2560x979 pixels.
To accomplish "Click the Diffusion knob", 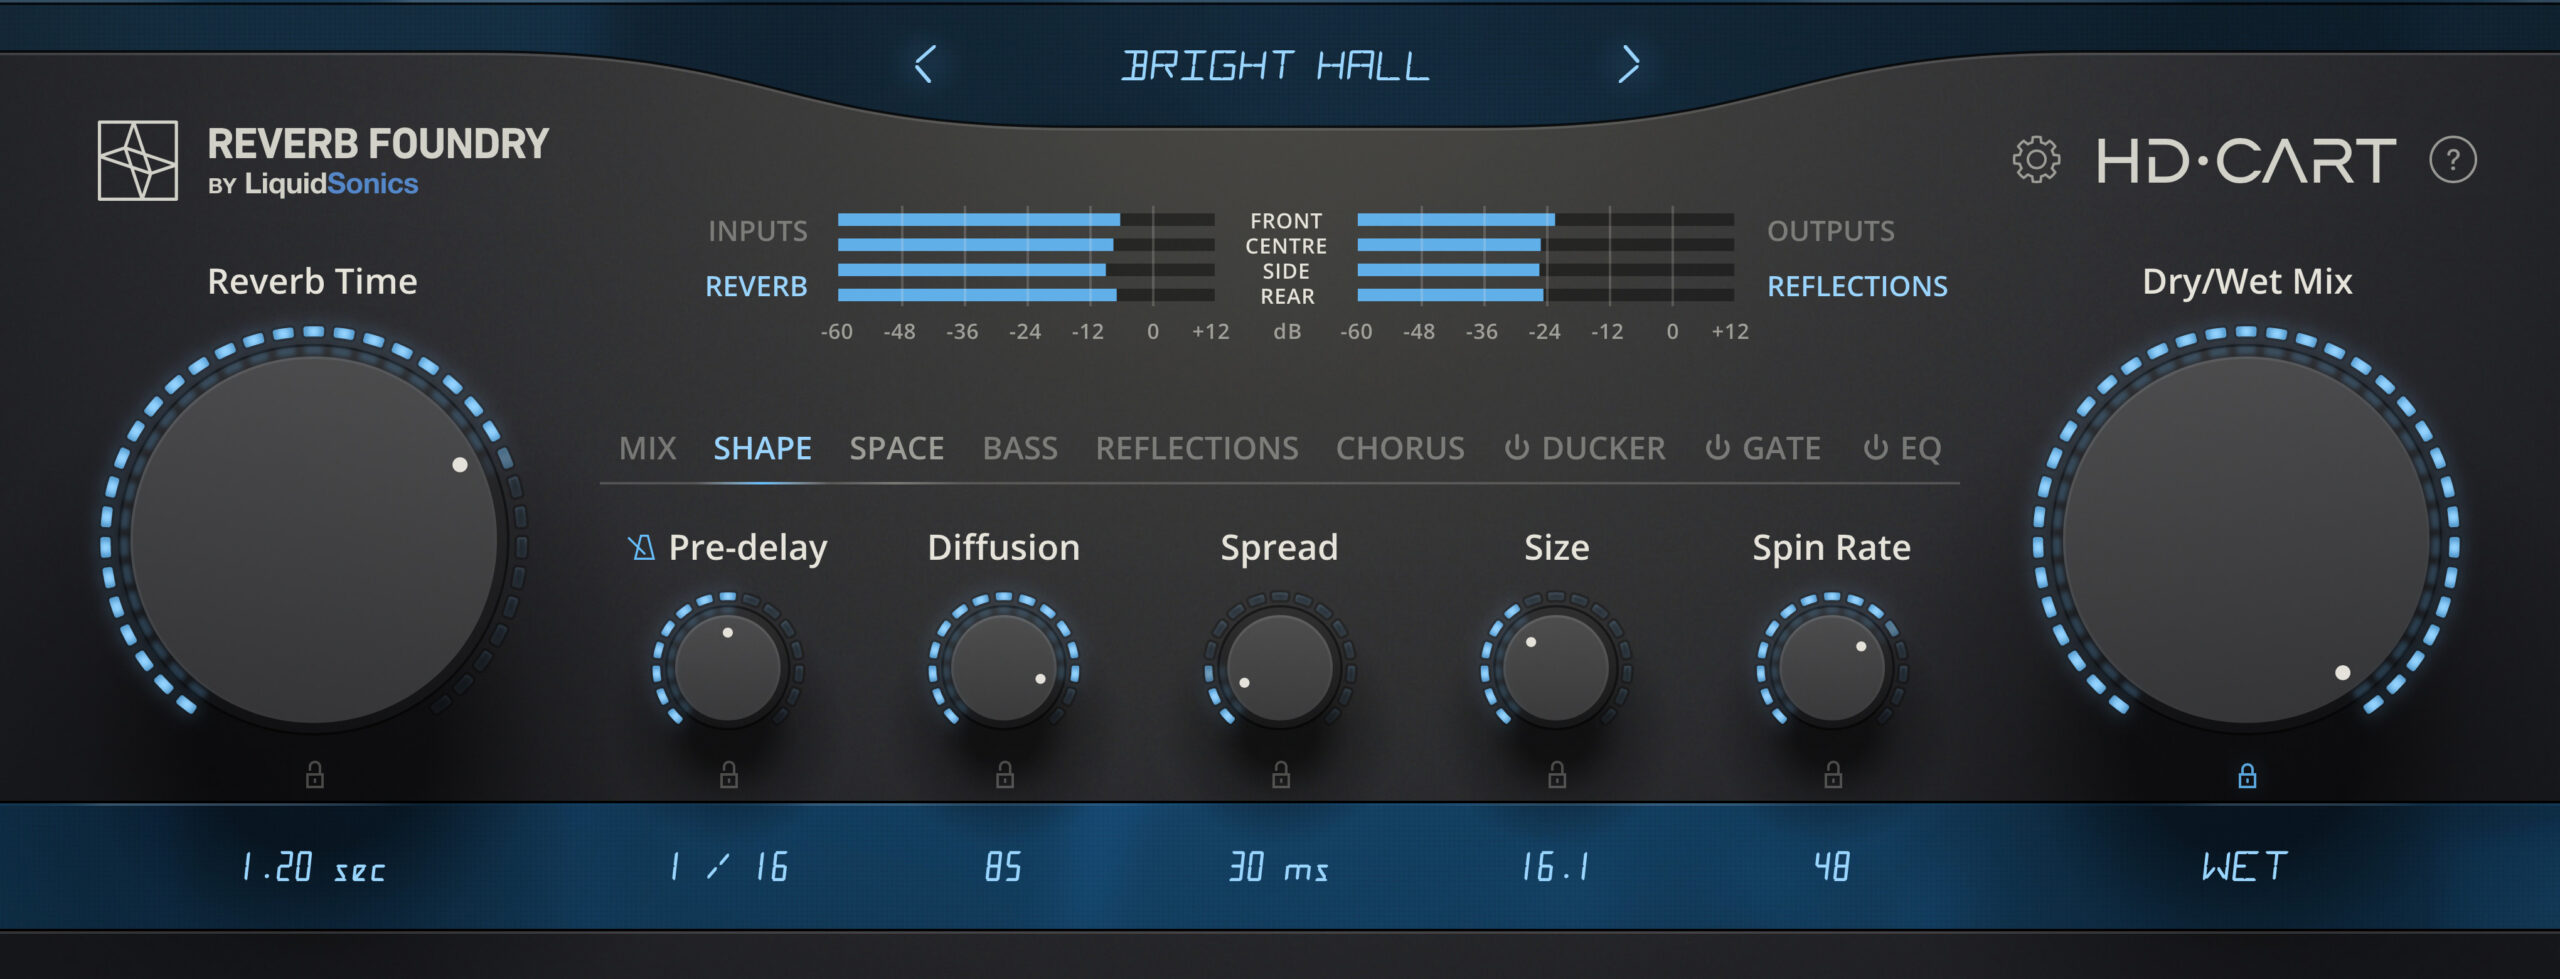I will (1004, 668).
